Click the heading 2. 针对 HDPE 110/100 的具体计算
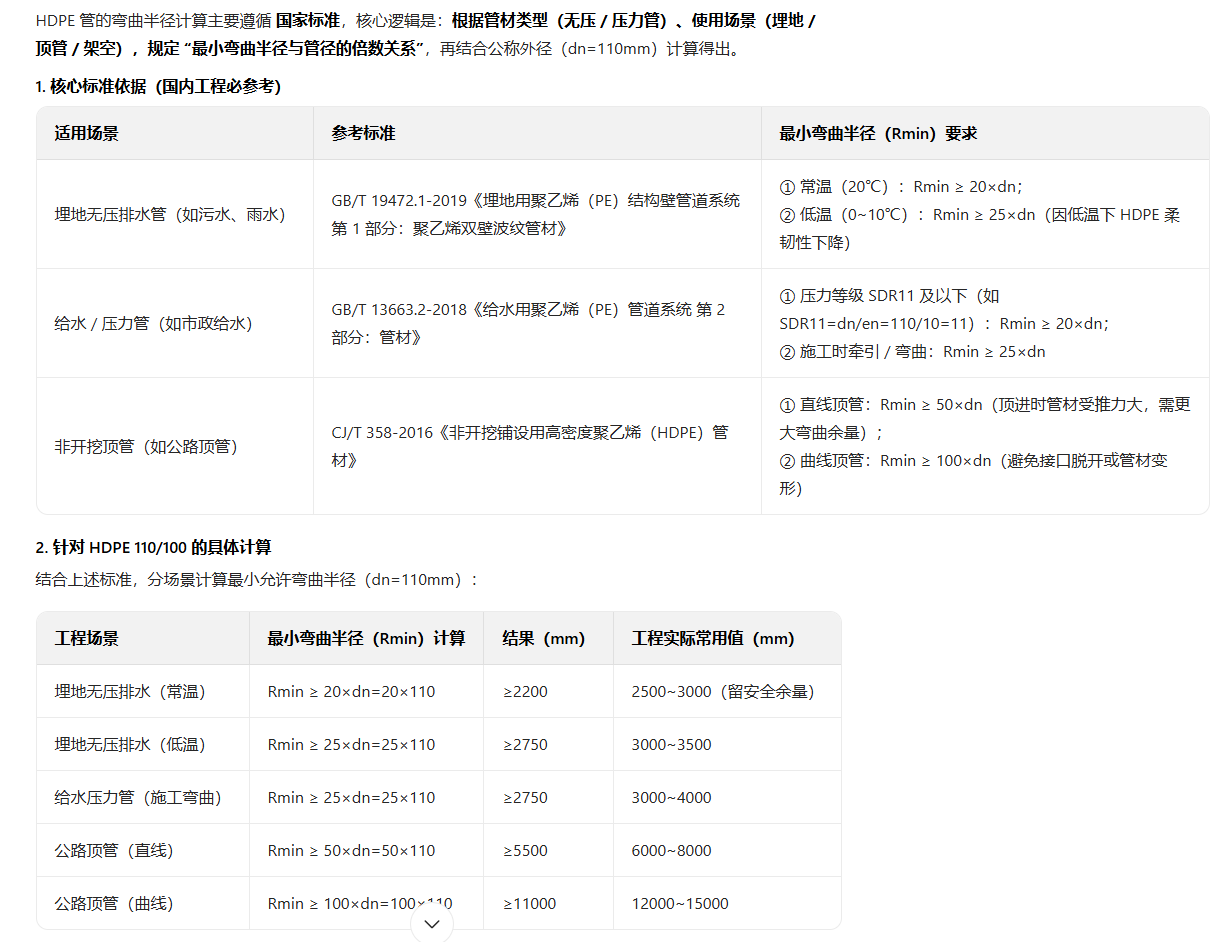Screen dimensions: 1217x942 (x=153, y=547)
